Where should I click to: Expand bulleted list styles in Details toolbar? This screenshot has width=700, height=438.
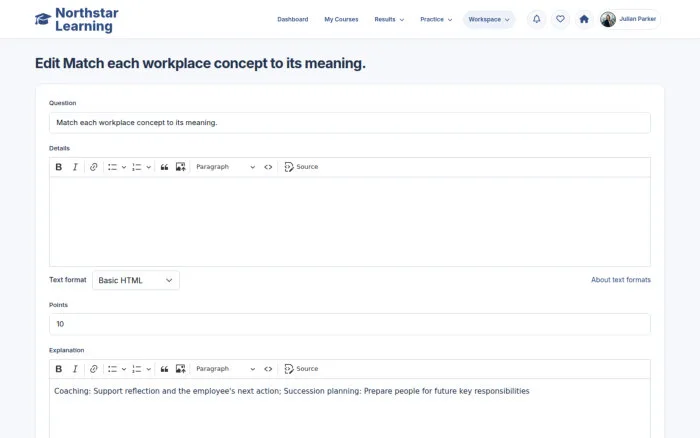coord(124,167)
